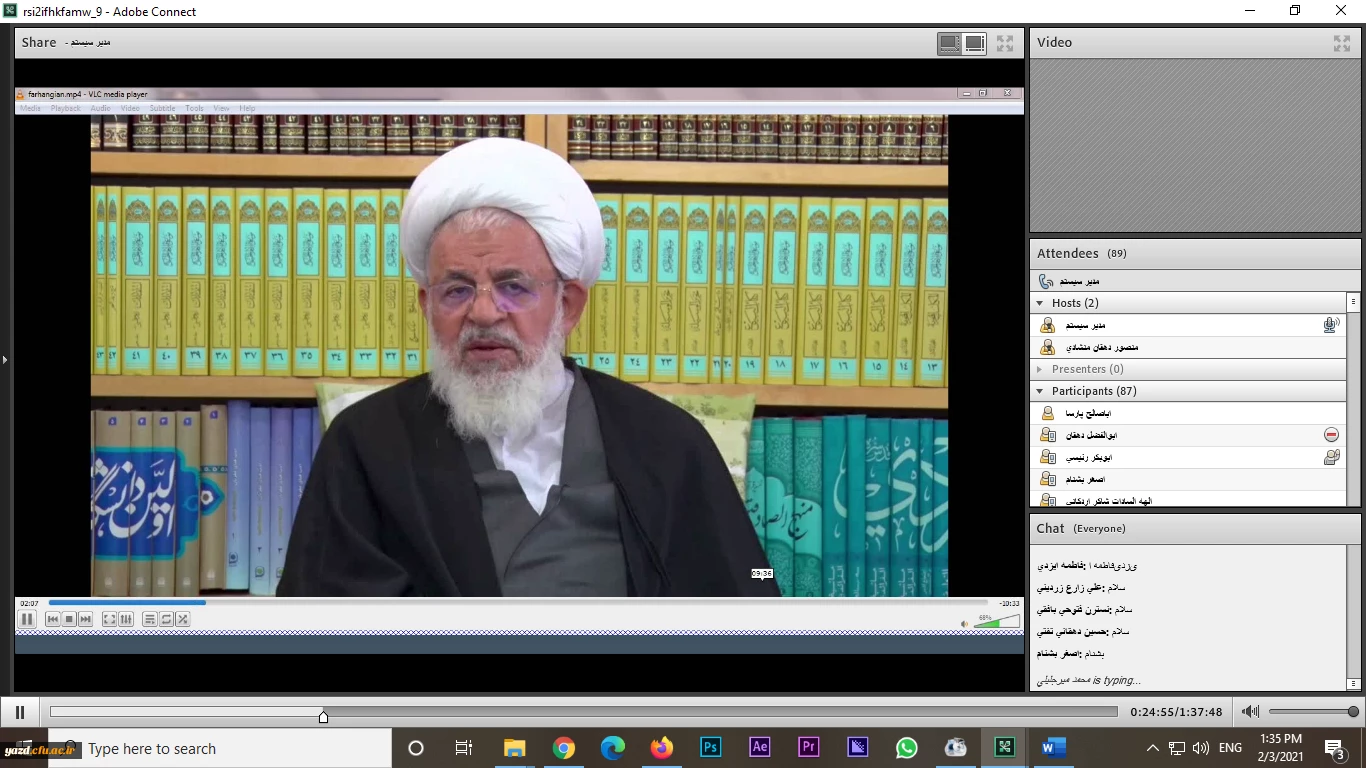1366x768 pixels.
Task: Switch to the second Share layout view
Action: [975, 43]
